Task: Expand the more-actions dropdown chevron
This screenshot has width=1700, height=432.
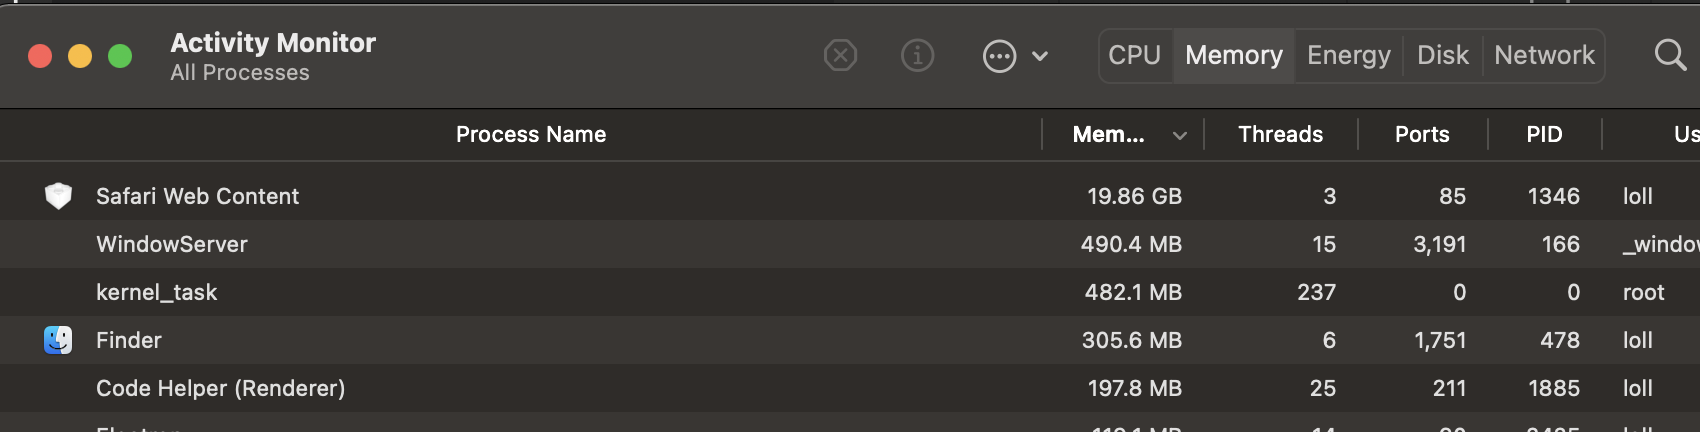Action: [x=1040, y=56]
